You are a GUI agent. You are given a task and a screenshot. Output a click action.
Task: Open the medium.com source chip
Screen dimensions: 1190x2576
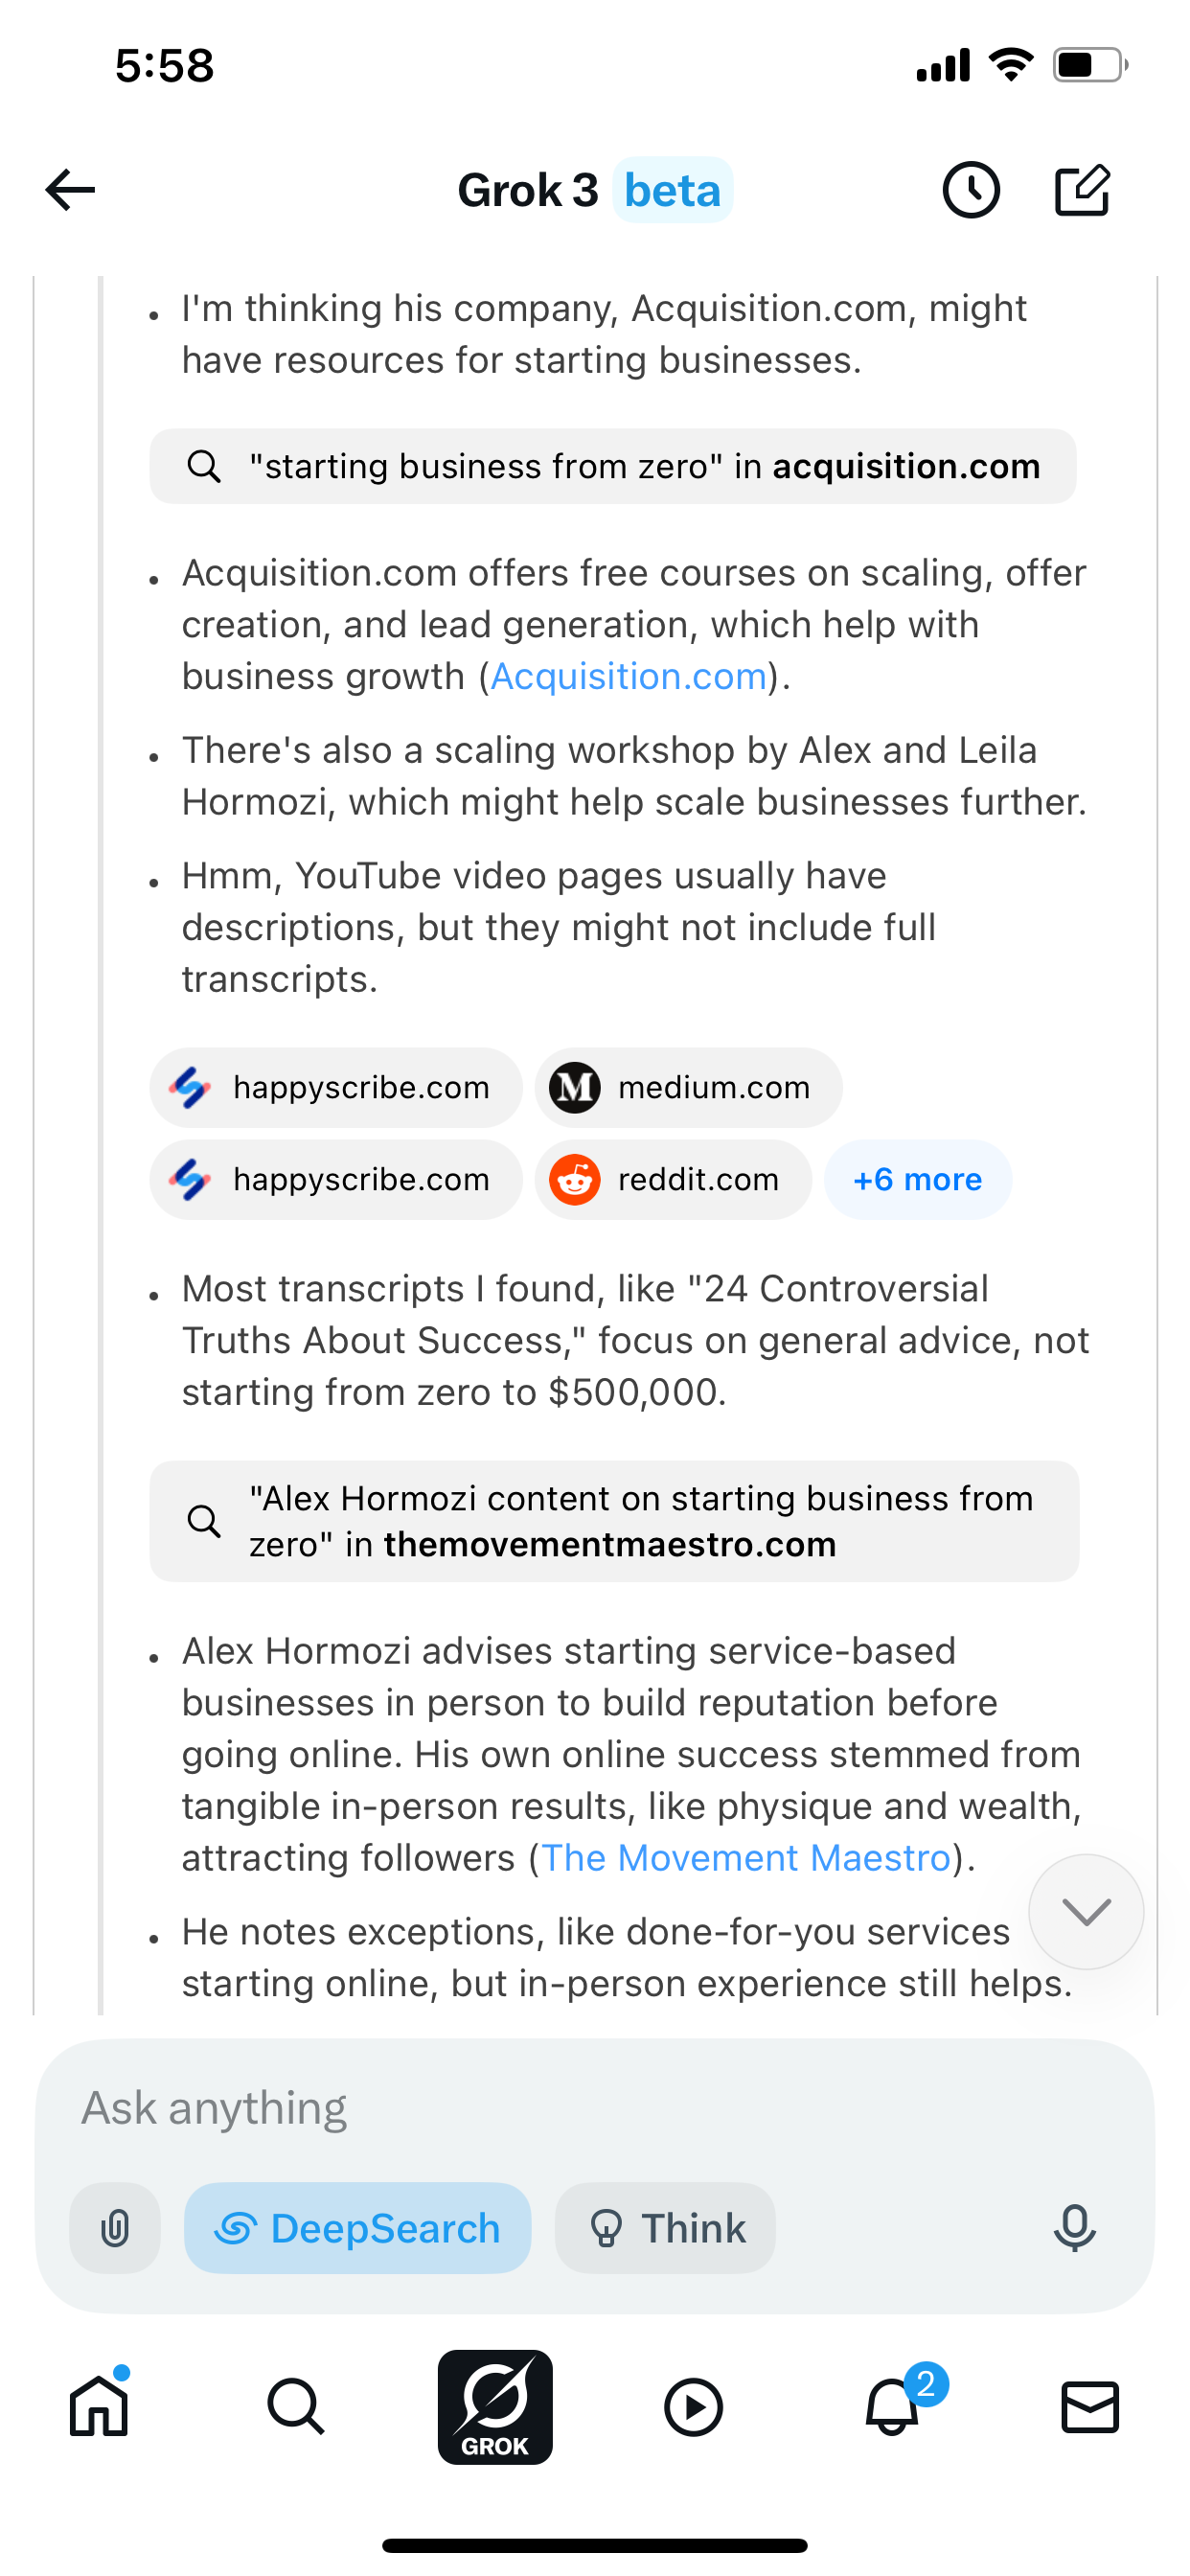(x=688, y=1088)
